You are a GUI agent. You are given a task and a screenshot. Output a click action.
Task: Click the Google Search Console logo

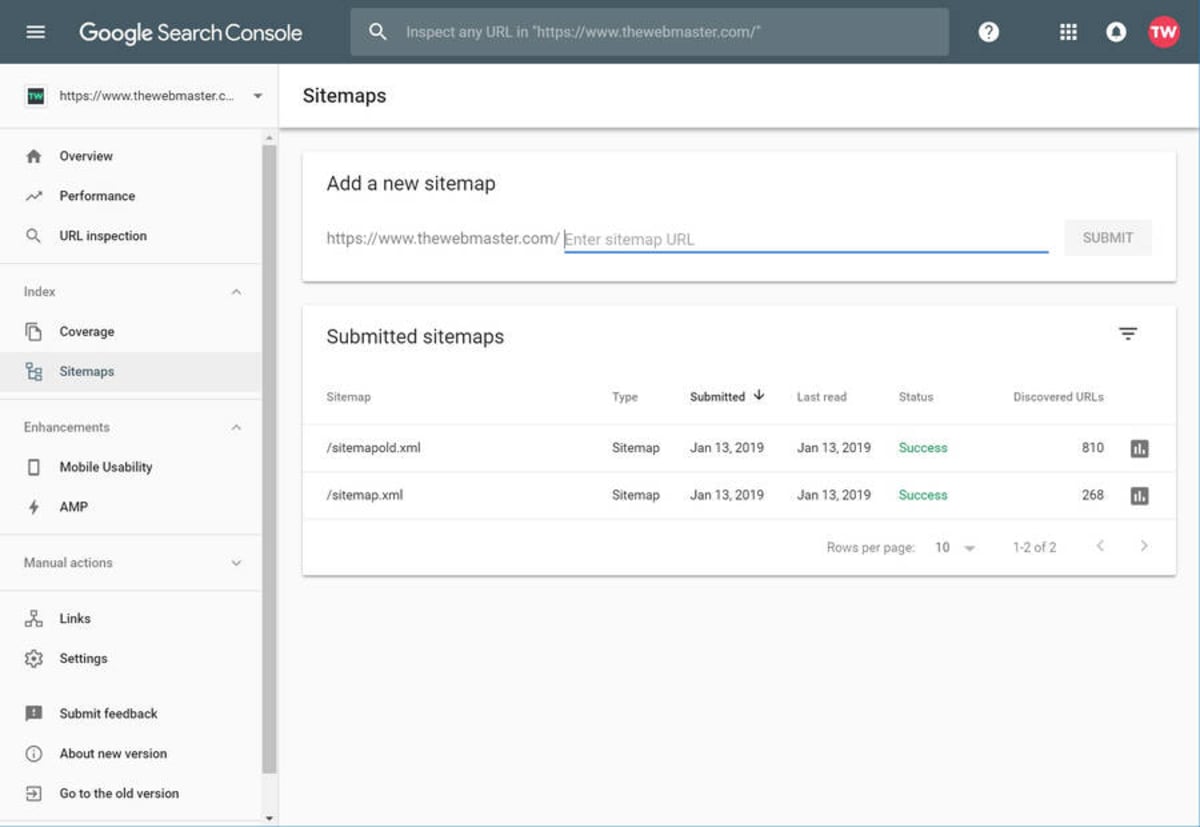pos(190,32)
